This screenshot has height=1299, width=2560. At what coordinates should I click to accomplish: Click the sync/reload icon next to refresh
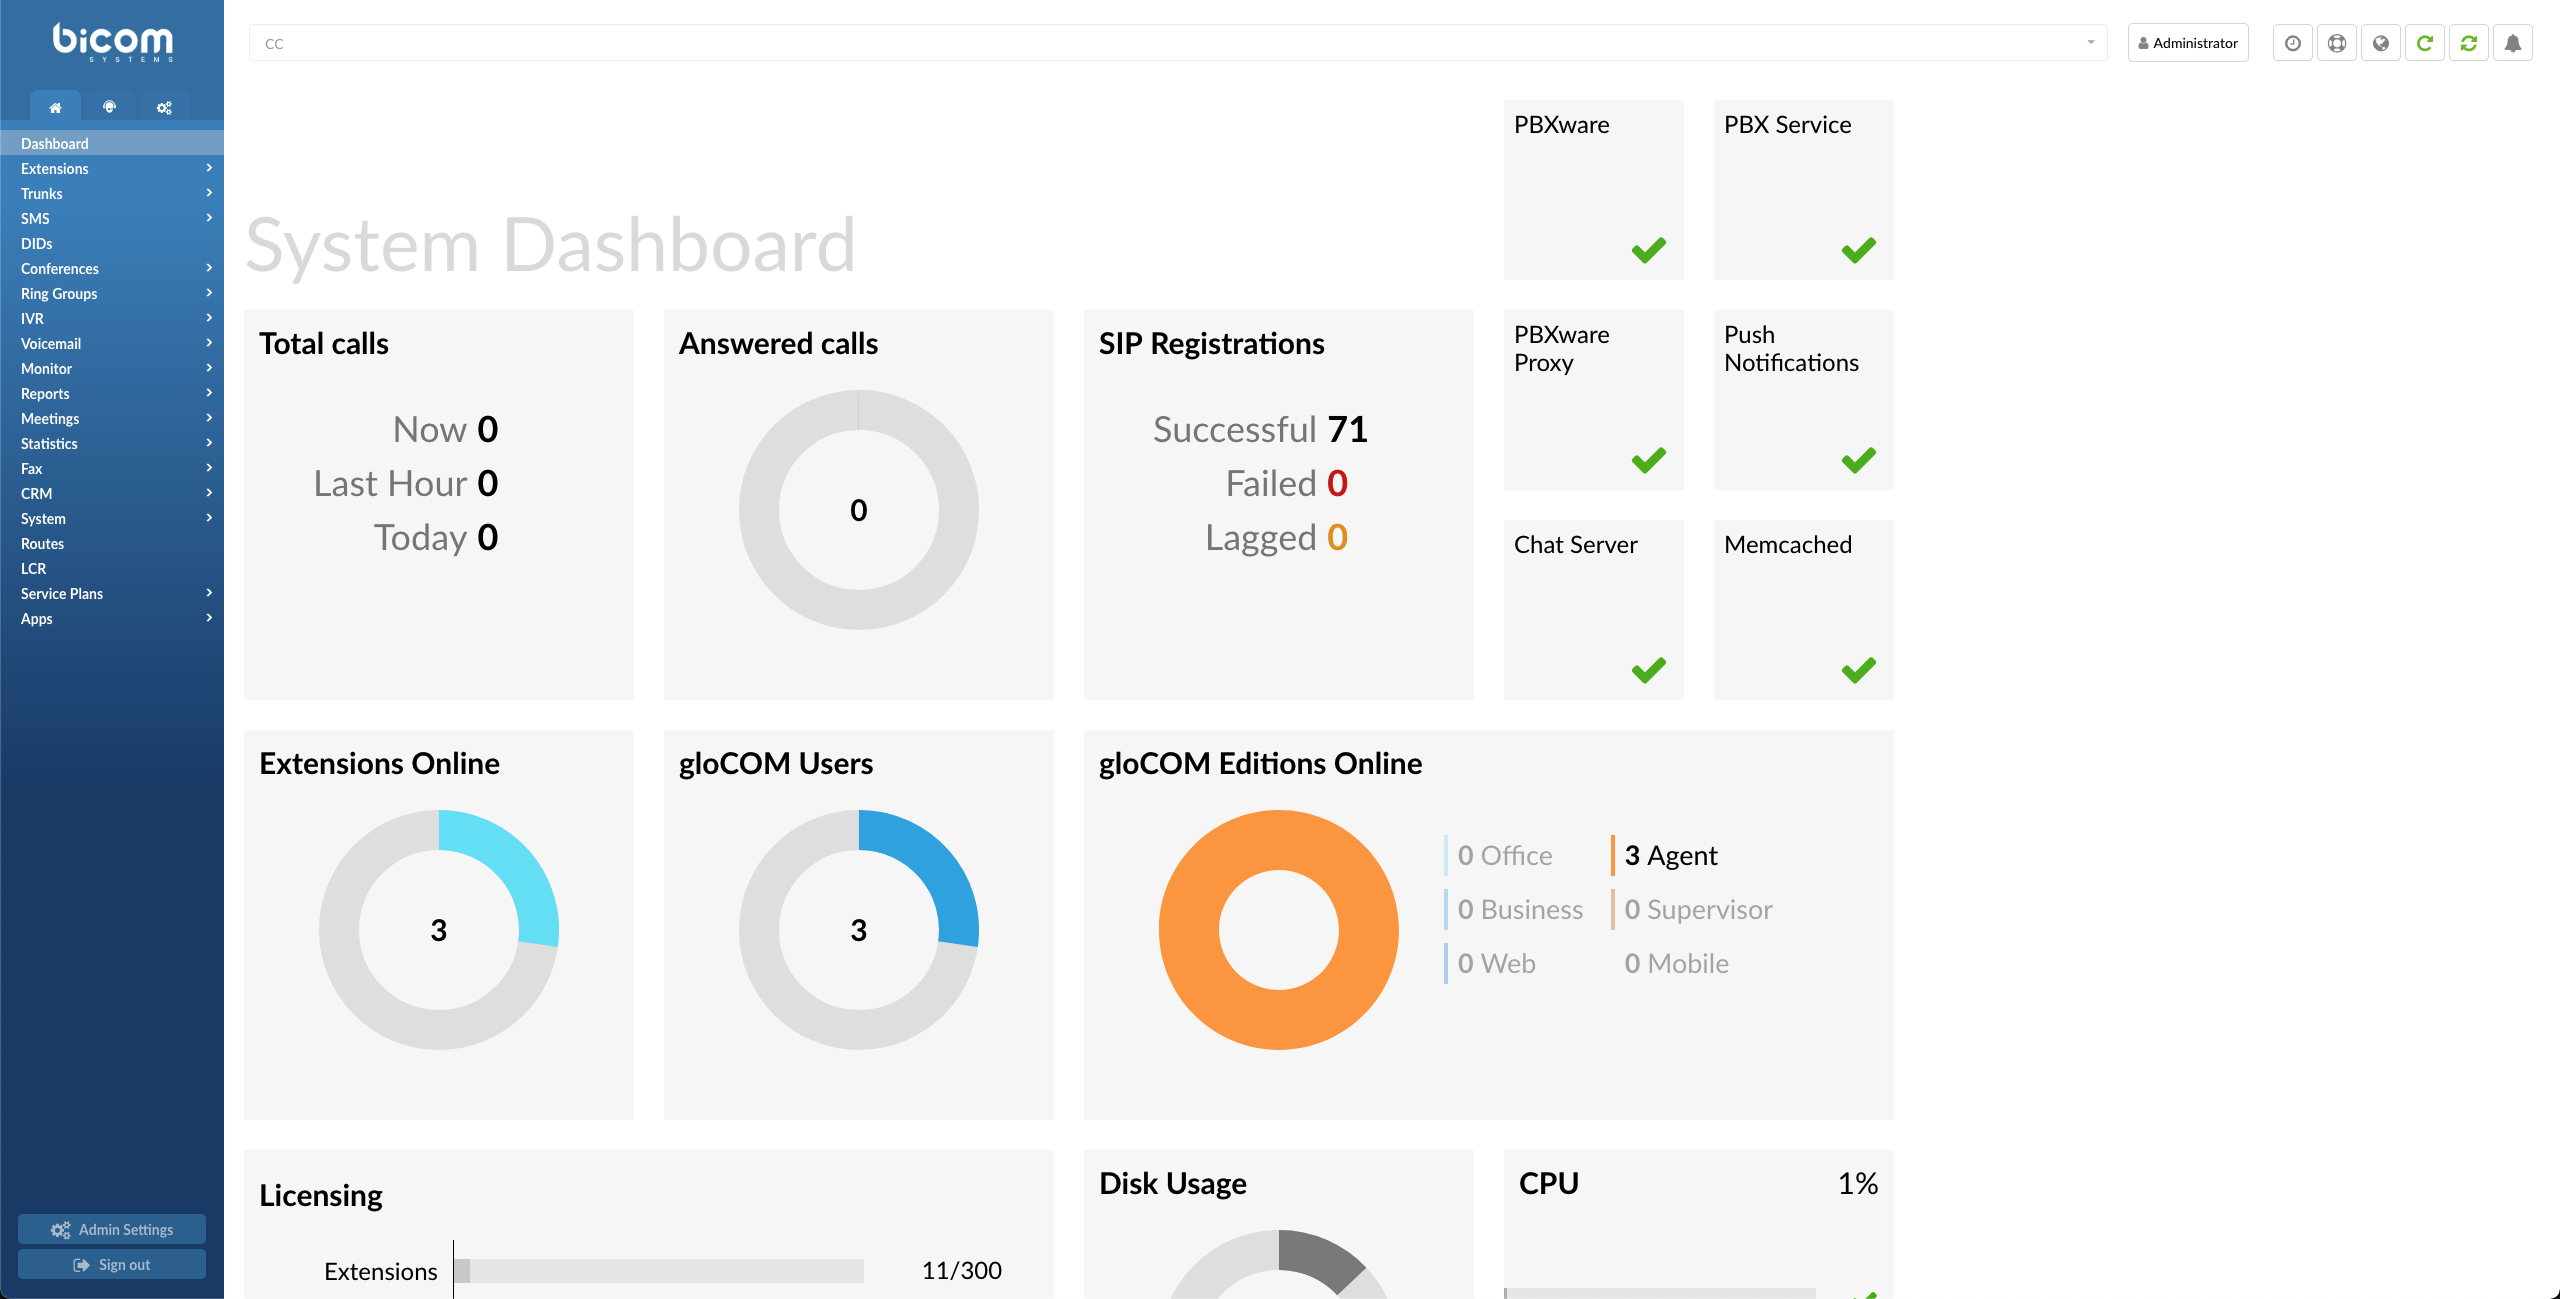click(x=2471, y=41)
